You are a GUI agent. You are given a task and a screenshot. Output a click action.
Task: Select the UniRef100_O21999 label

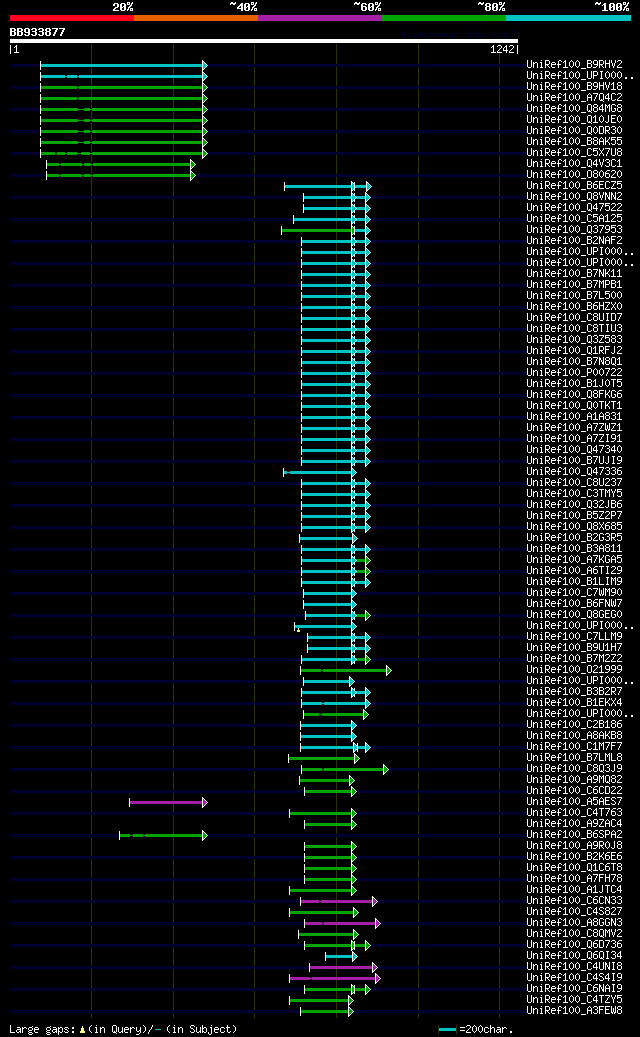pyautogui.click(x=574, y=669)
